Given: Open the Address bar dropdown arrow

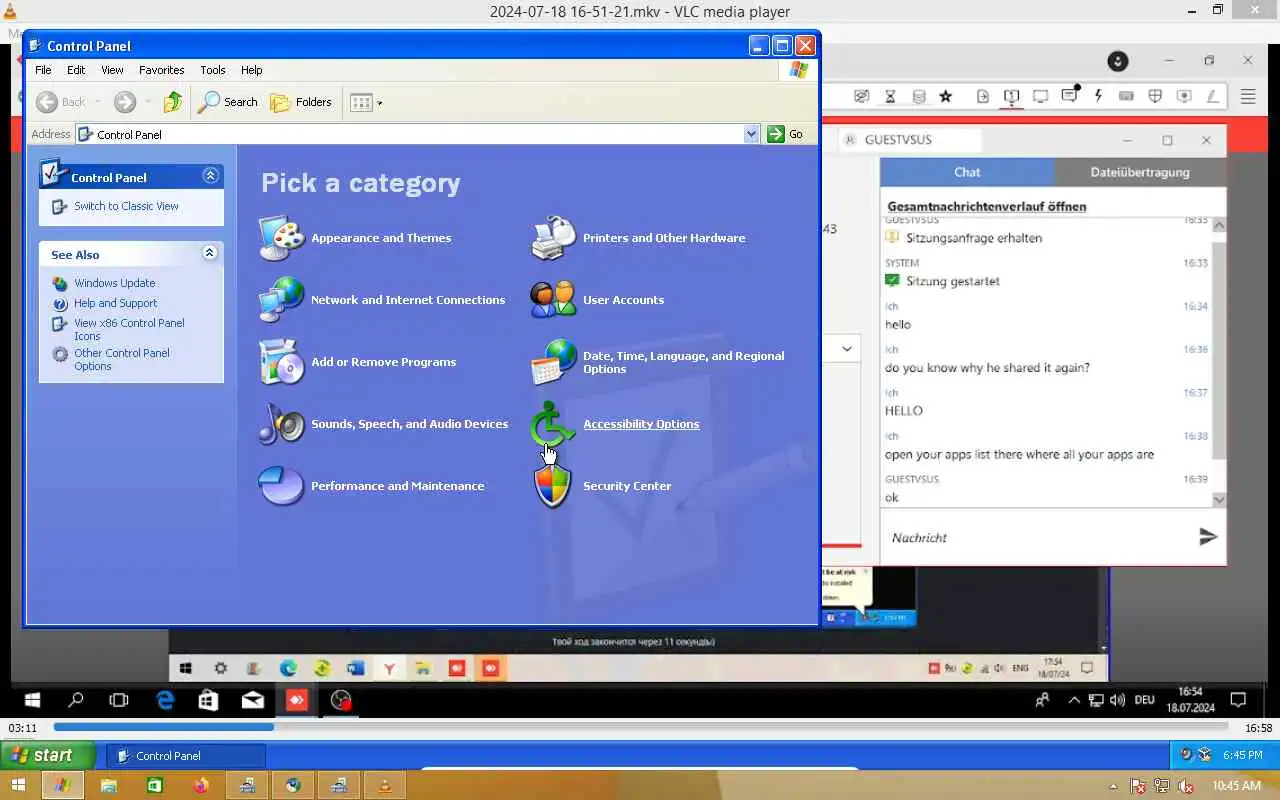Looking at the screenshot, I should (752, 134).
